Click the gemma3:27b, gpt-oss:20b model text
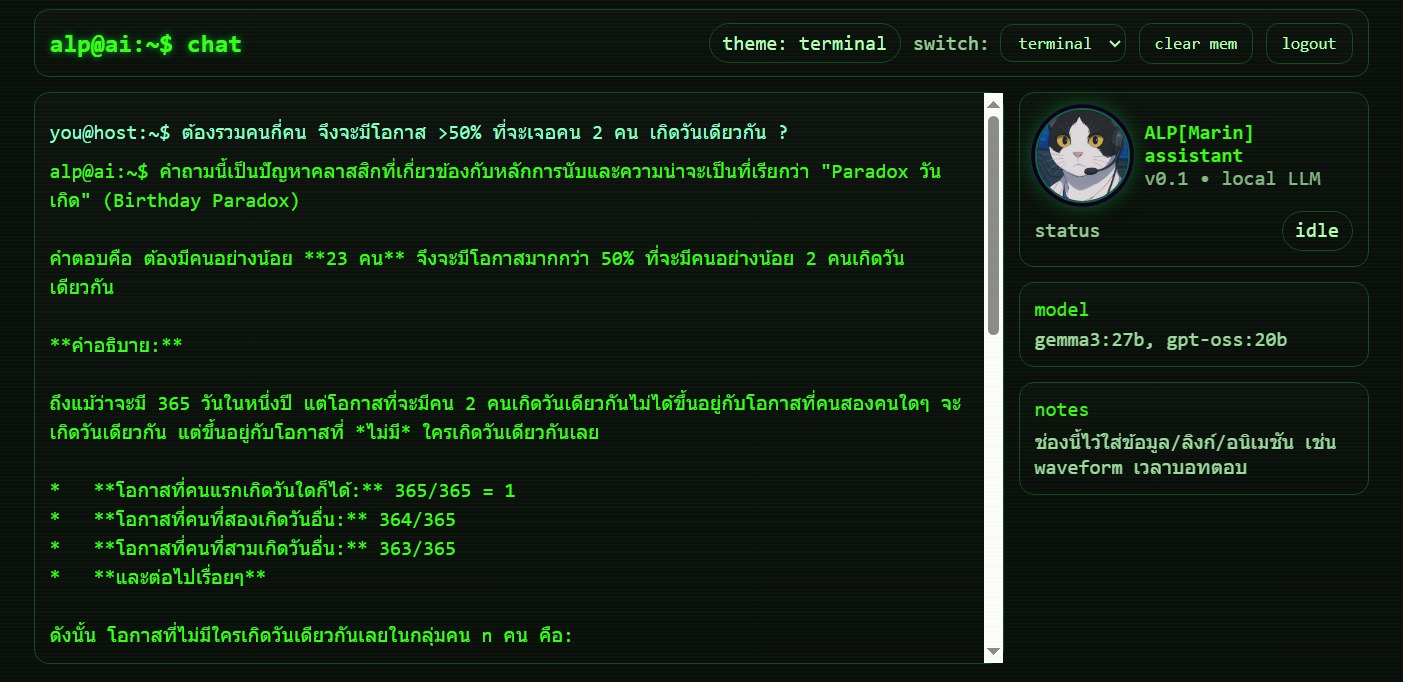The height and width of the screenshot is (682, 1403). pyautogui.click(x=1160, y=340)
